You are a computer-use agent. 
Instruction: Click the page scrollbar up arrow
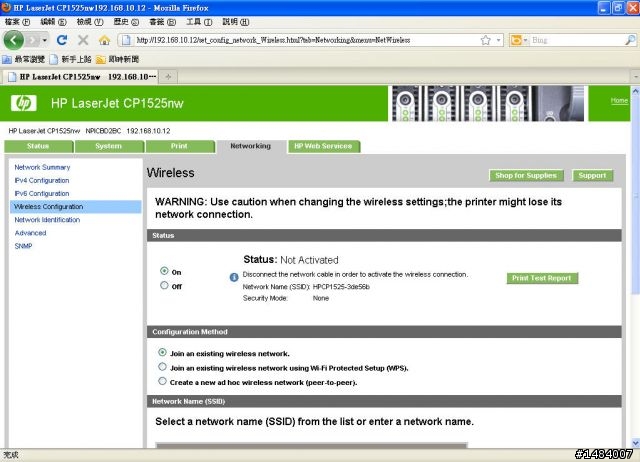point(635,91)
